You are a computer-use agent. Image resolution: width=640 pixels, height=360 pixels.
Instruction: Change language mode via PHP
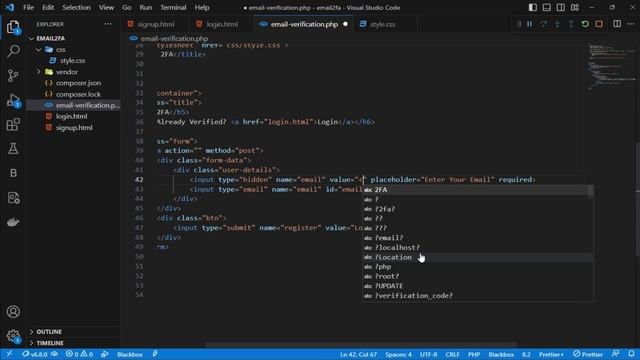(474, 354)
